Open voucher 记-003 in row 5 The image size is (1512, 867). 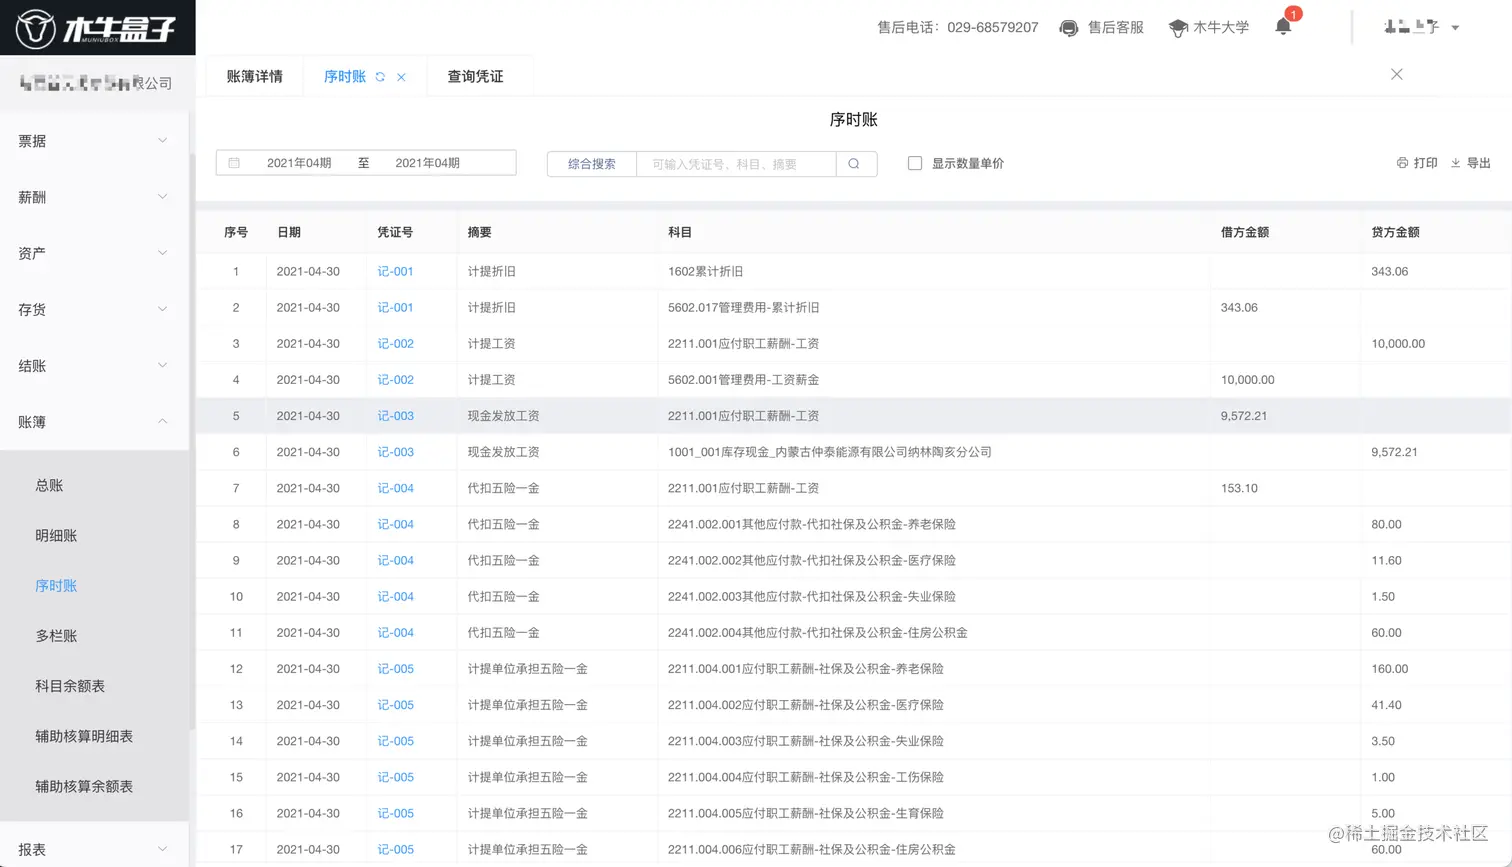point(395,415)
